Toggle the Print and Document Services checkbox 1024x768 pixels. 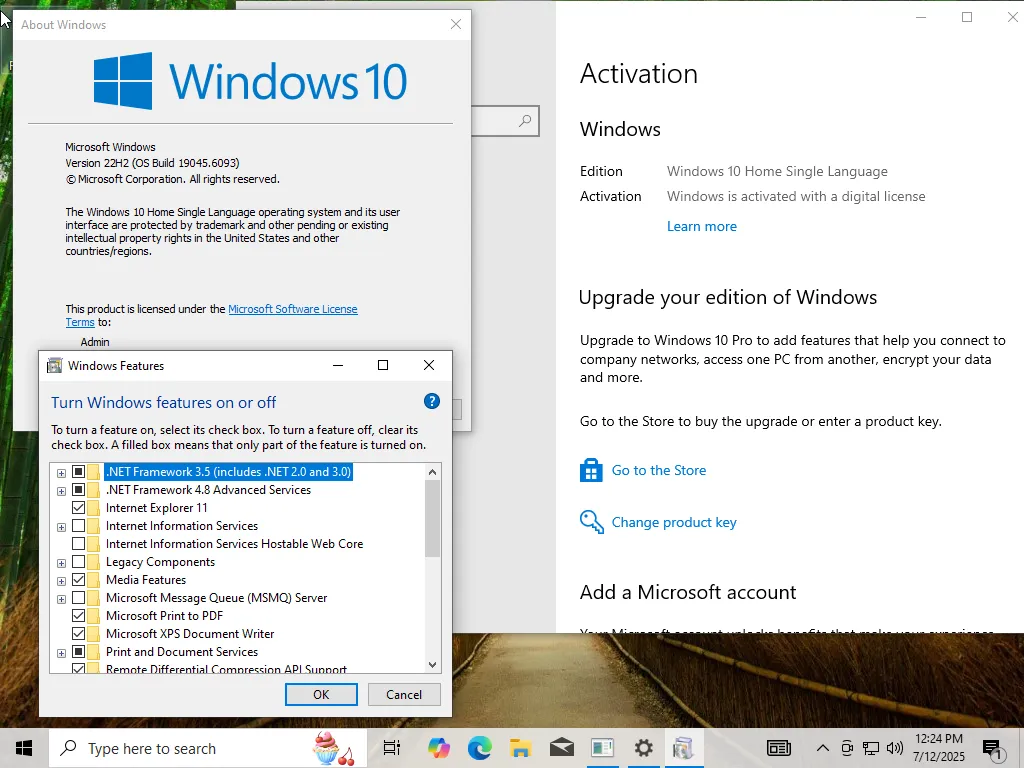[78, 652]
